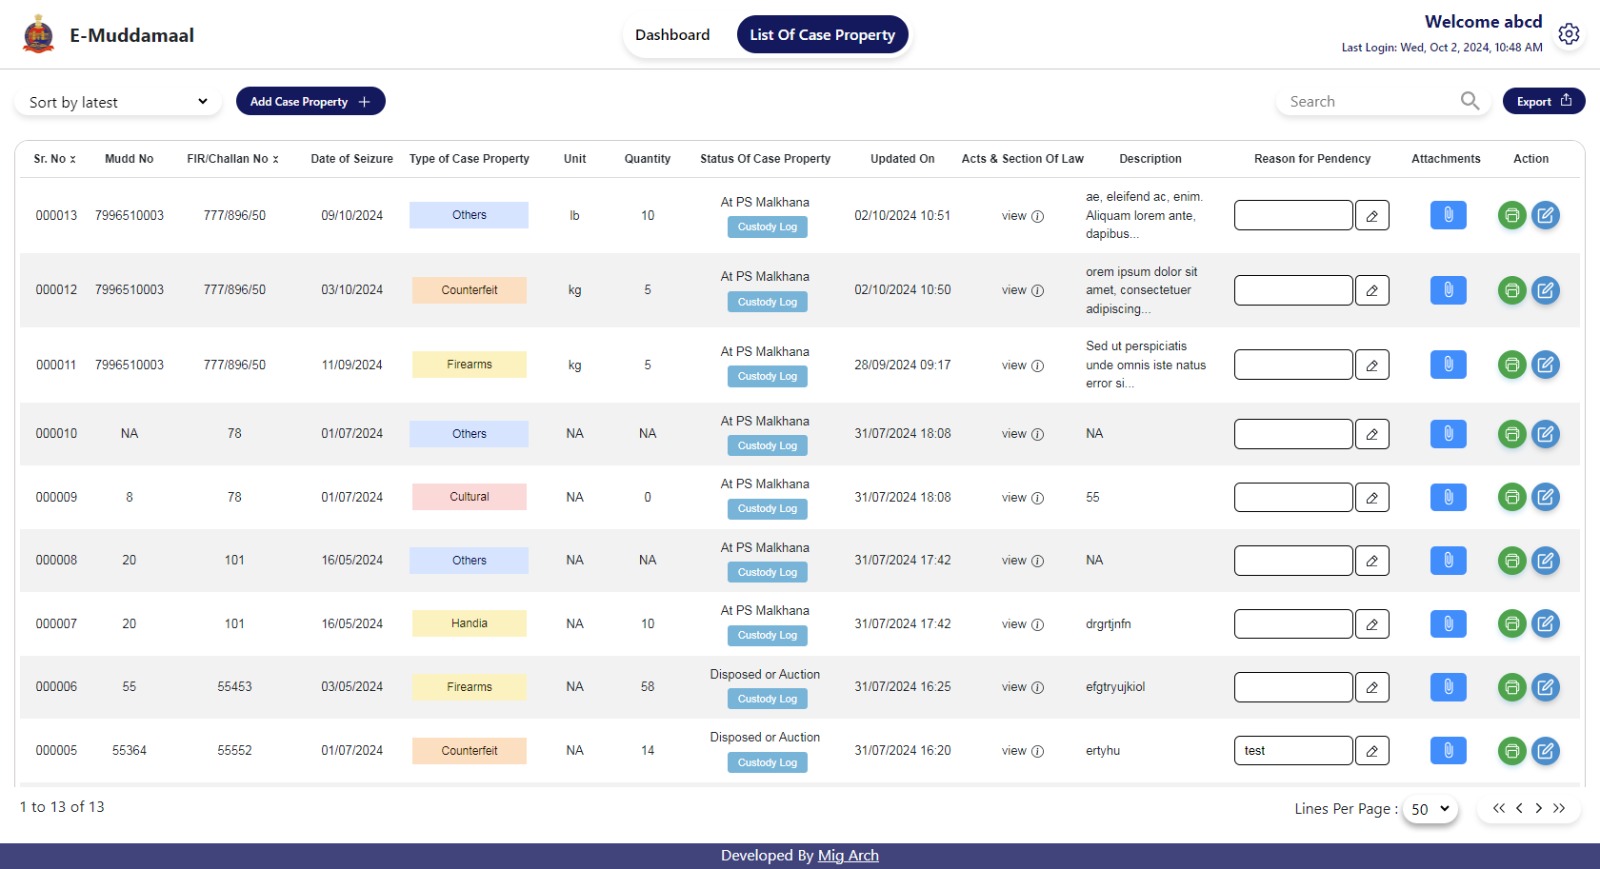Viewport: 1600px width, 869px height.
Task: Click the Export button
Action: coord(1544,101)
